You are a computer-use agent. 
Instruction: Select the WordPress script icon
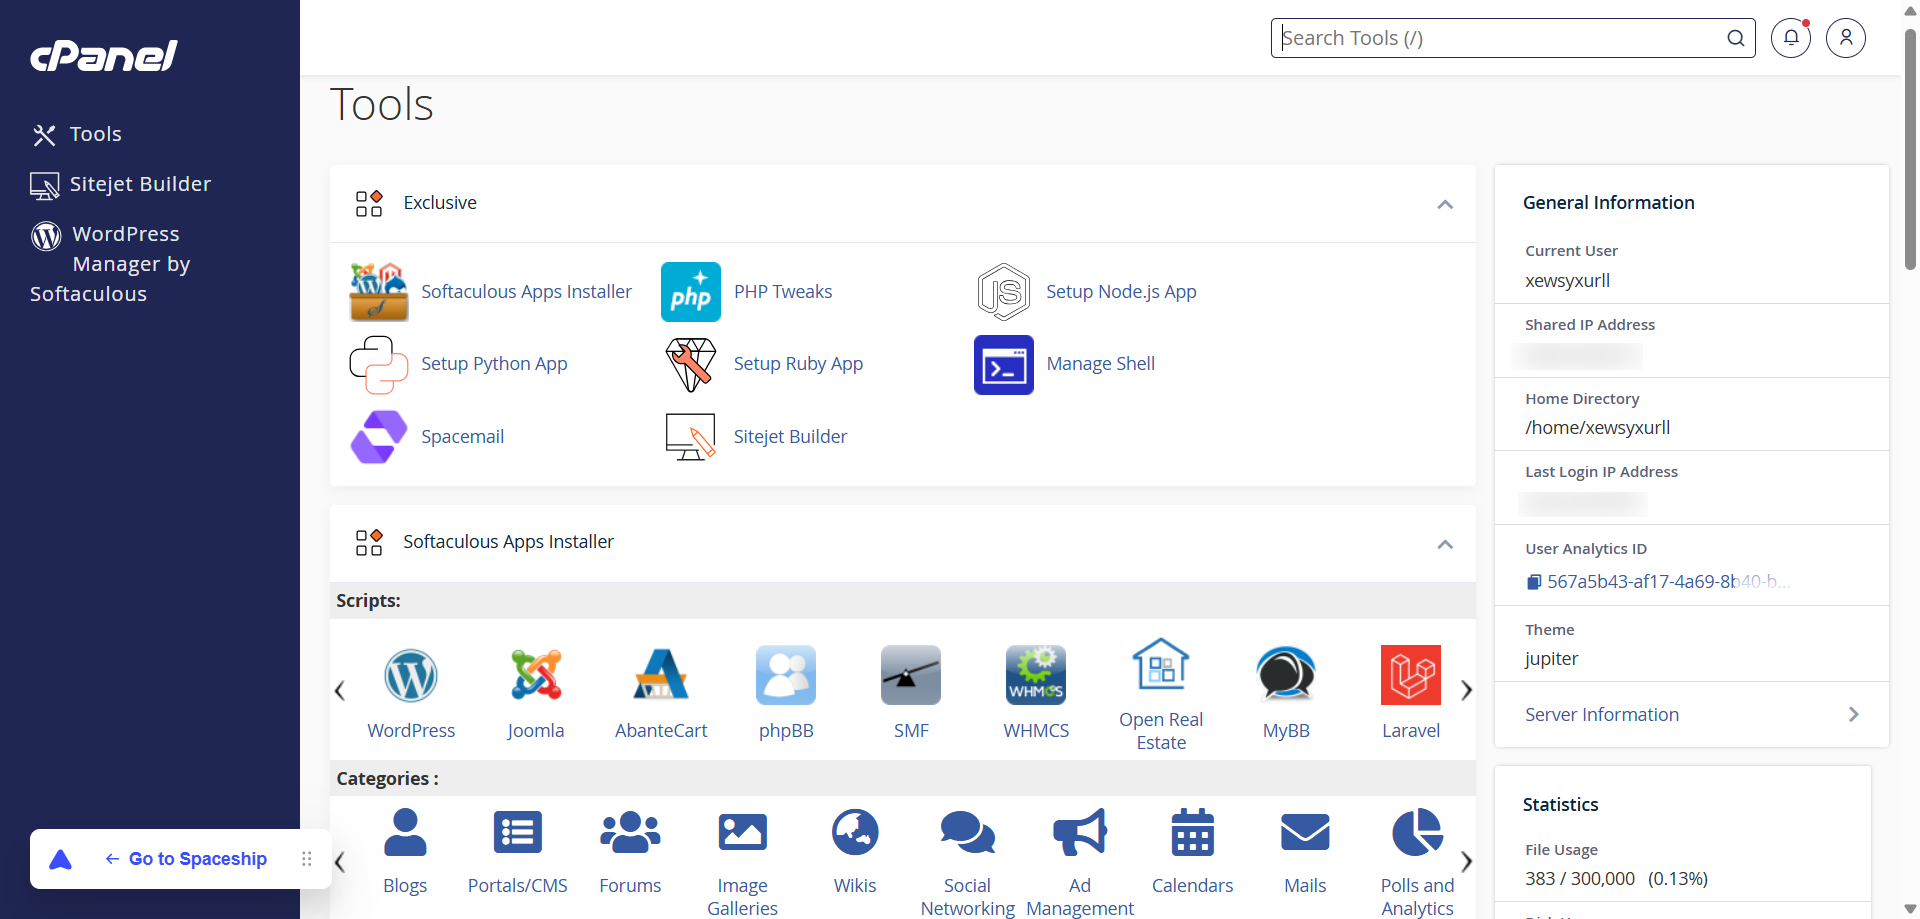[x=411, y=675]
